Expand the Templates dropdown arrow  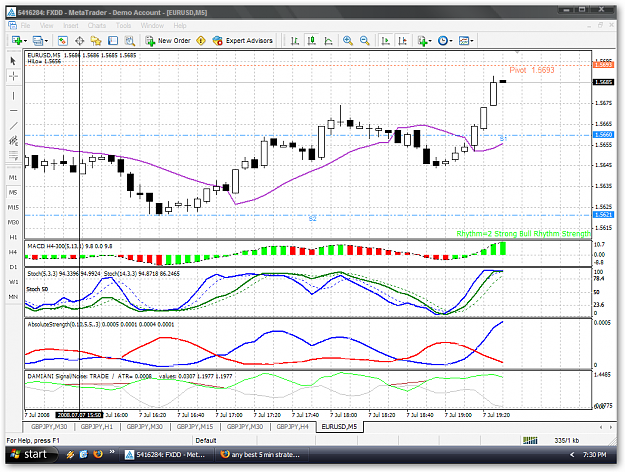[x=472, y=41]
